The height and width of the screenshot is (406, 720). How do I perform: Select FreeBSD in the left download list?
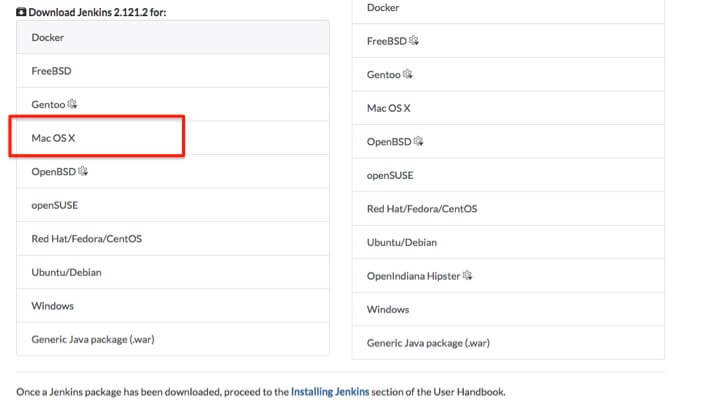pyautogui.click(x=51, y=71)
